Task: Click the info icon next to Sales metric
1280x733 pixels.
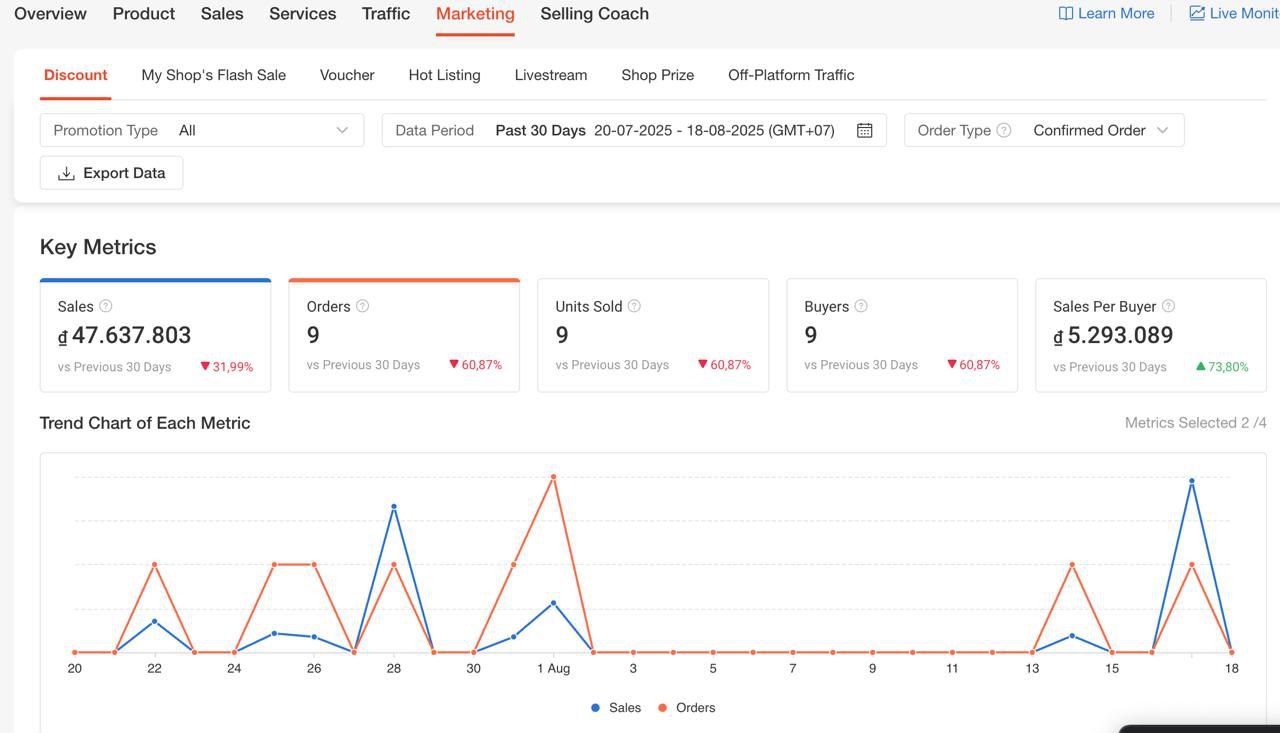Action: pos(106,306)
